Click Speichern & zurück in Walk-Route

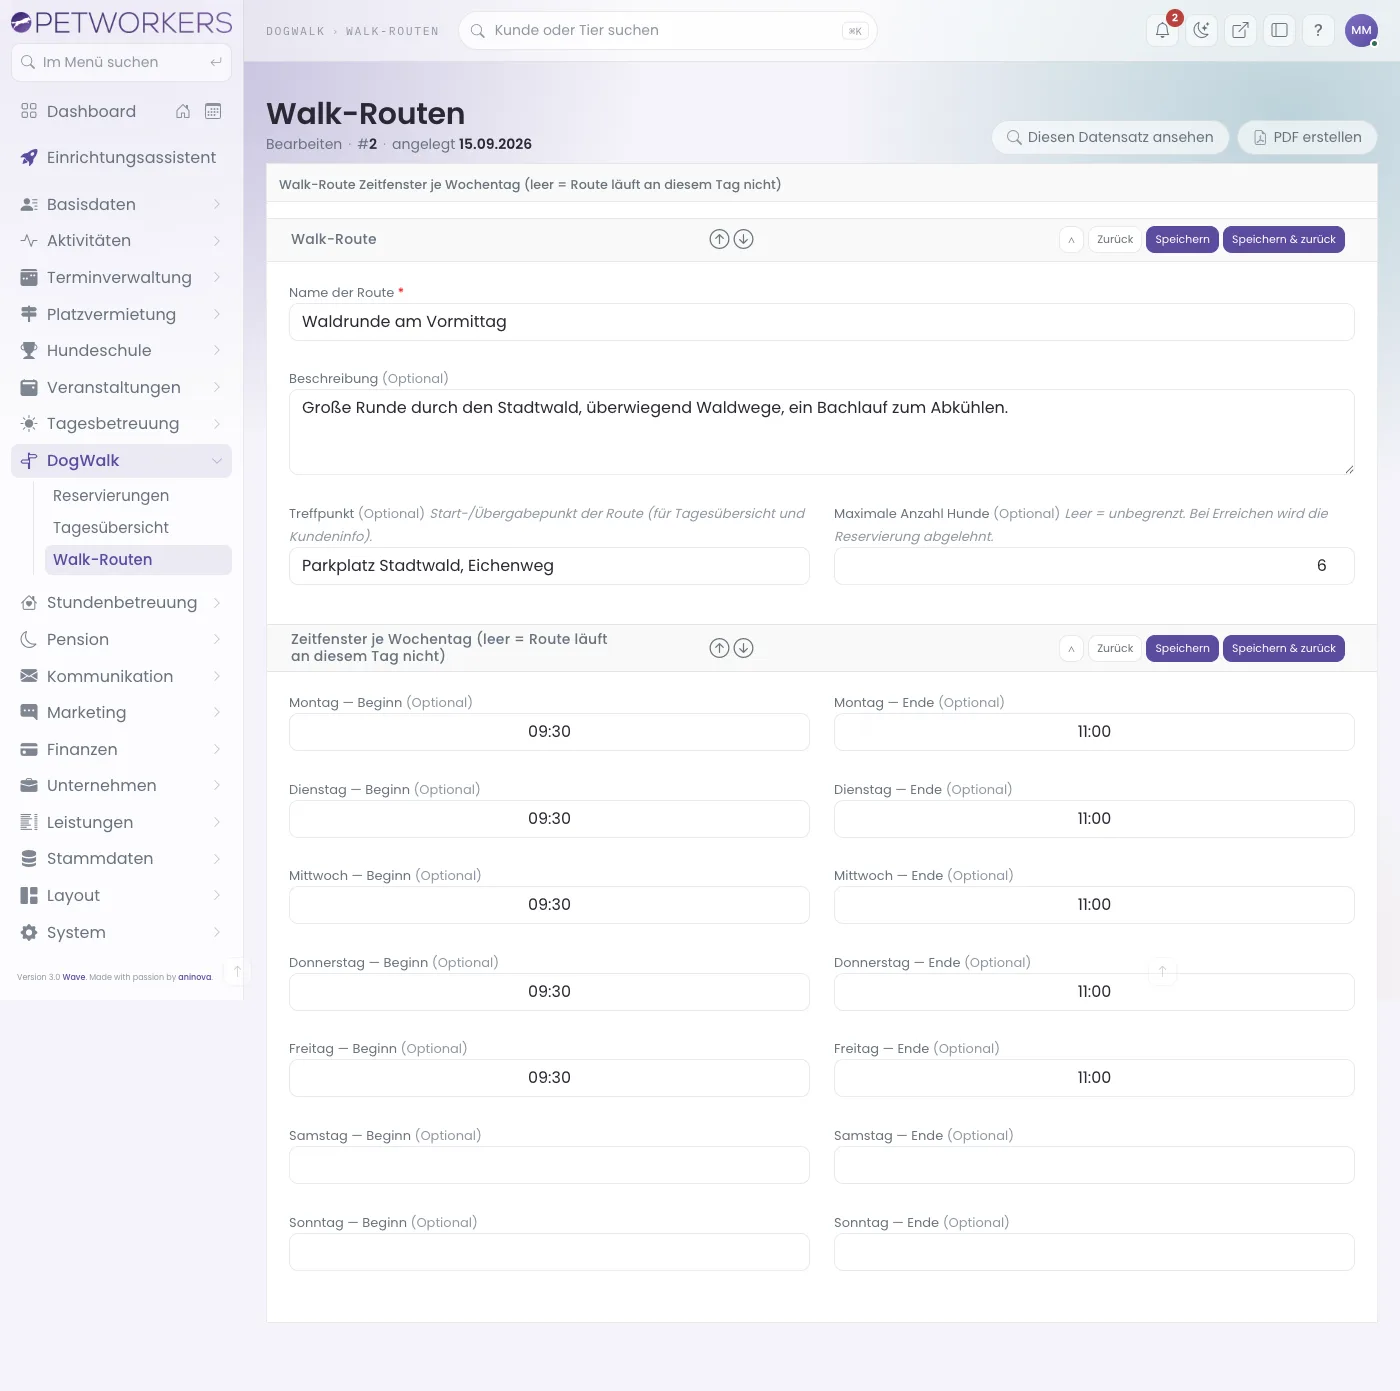[x=1283, y=240]
